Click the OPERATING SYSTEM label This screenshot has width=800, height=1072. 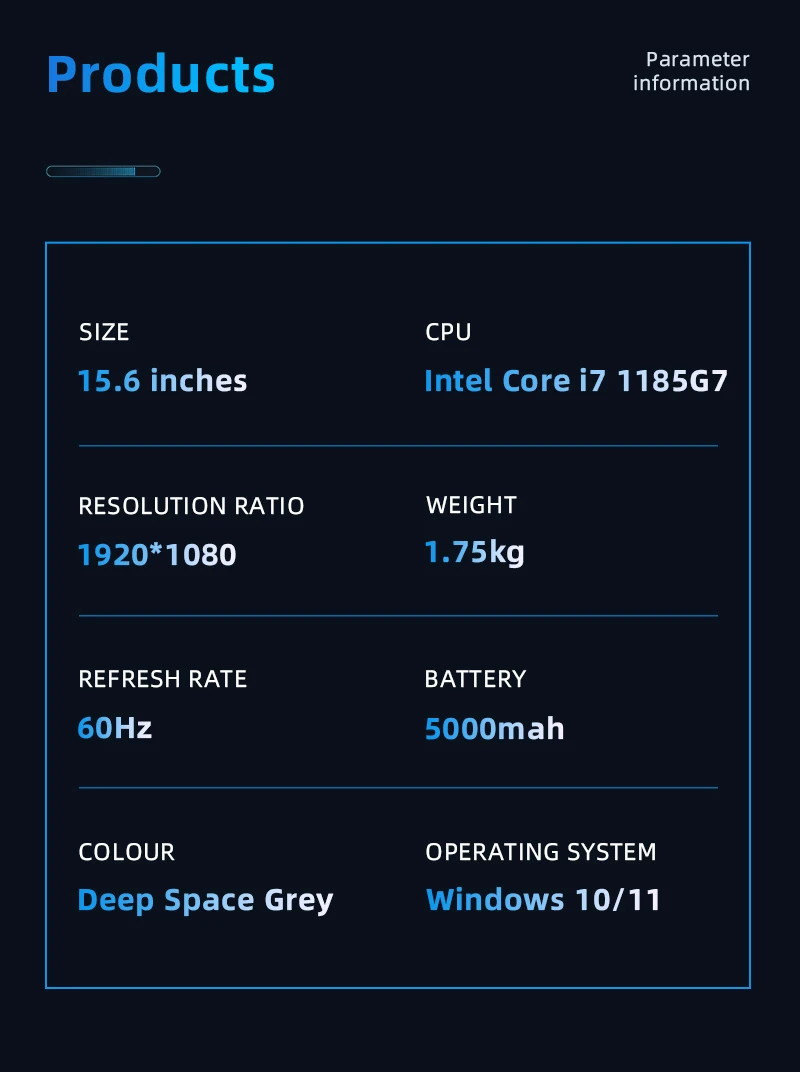[x=541, y=852]
